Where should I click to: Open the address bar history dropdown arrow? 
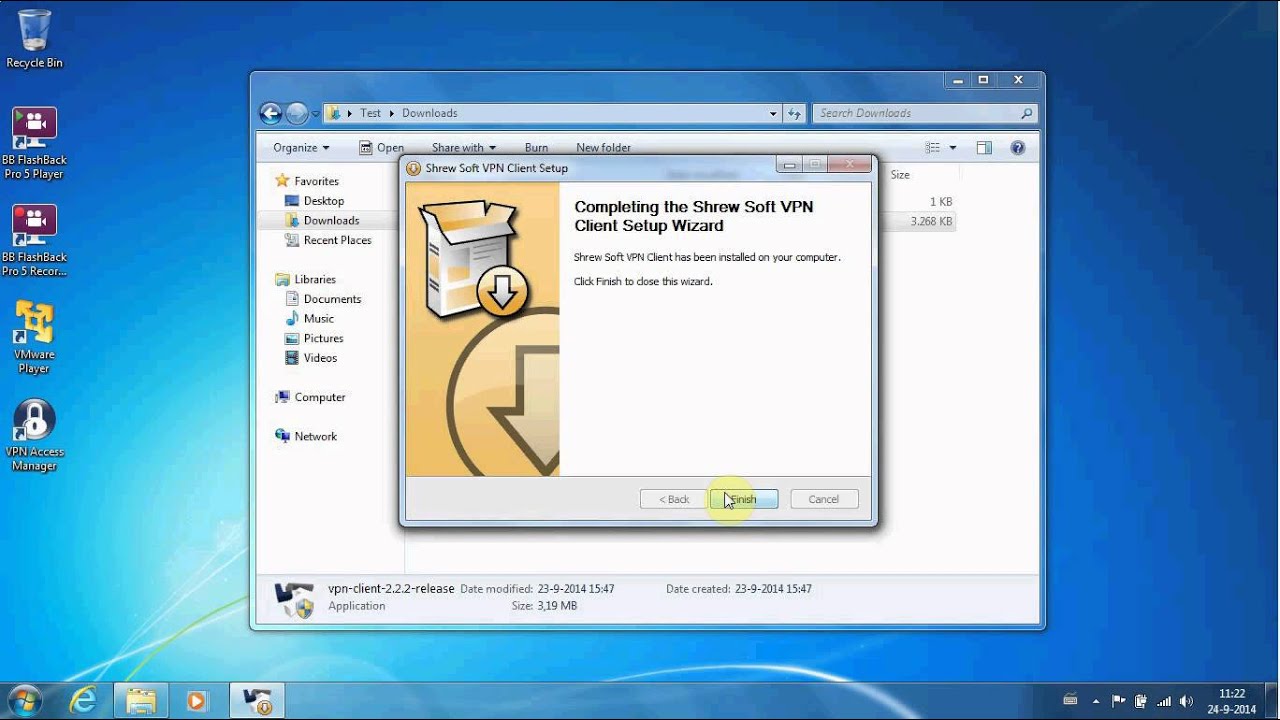(773, 113)
